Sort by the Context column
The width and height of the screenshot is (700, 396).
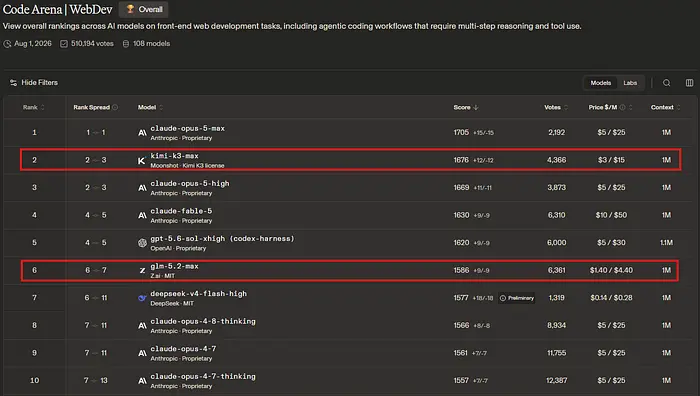point(666,107)
